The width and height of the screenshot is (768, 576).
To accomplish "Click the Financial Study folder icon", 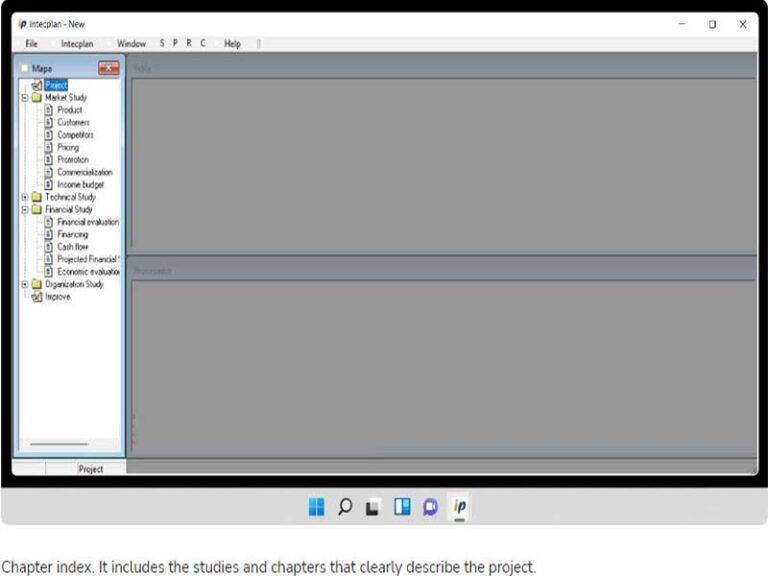I will (37, 210).
